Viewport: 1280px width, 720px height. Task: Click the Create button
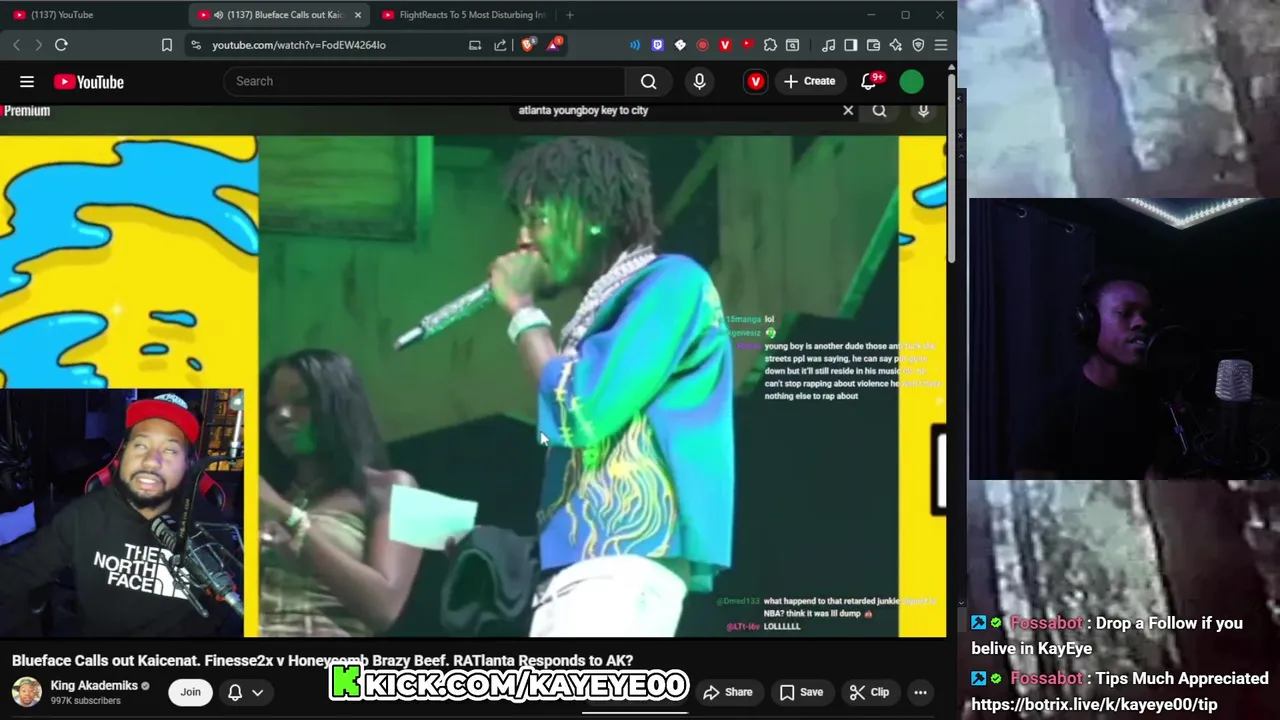click(809, 82)
